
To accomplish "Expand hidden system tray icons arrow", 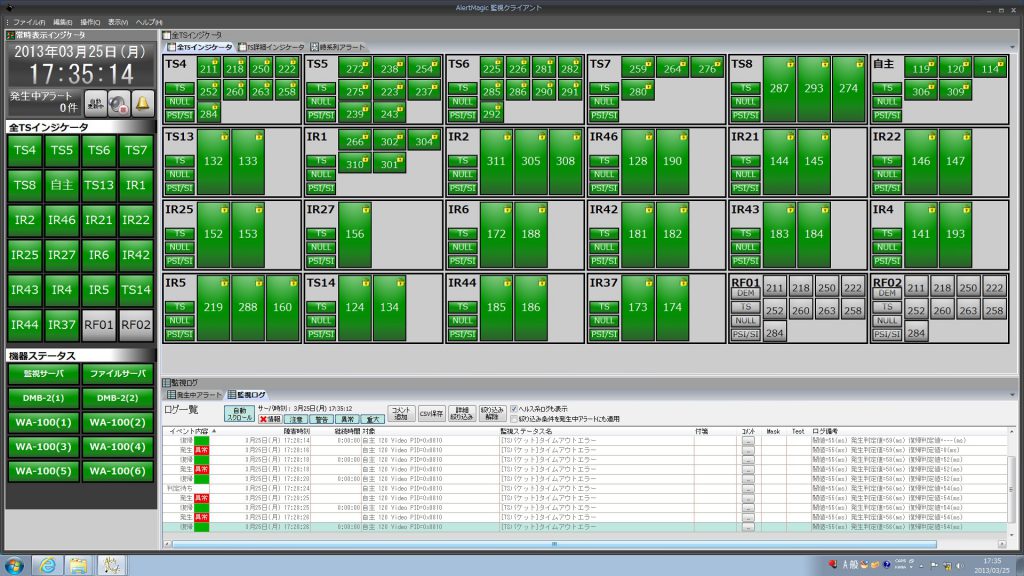I will click(x=921, y=566).
